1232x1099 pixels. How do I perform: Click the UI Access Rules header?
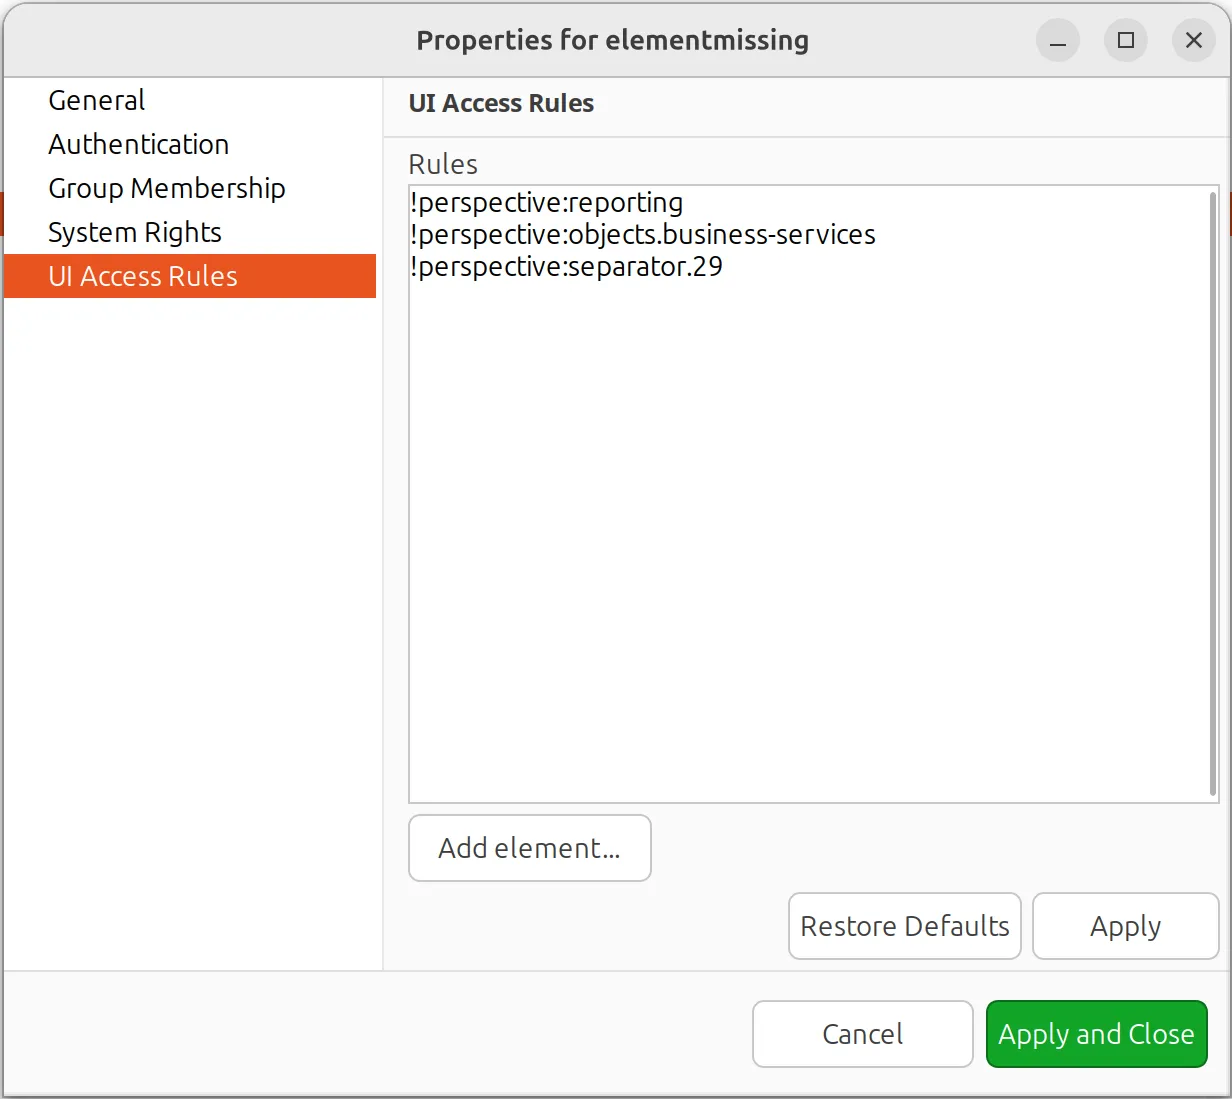tap(501, 103)
